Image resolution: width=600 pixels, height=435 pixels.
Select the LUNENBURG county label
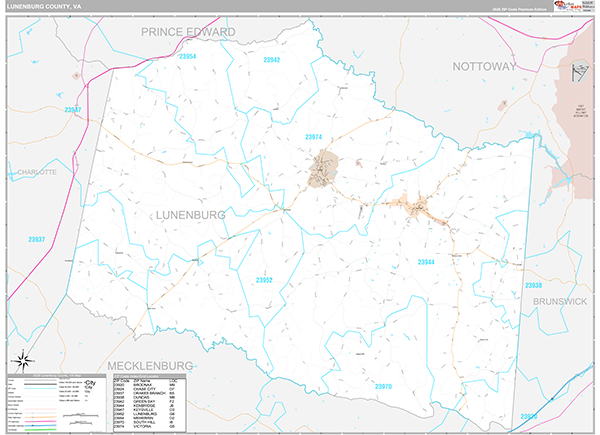click(x=190, y=214)
